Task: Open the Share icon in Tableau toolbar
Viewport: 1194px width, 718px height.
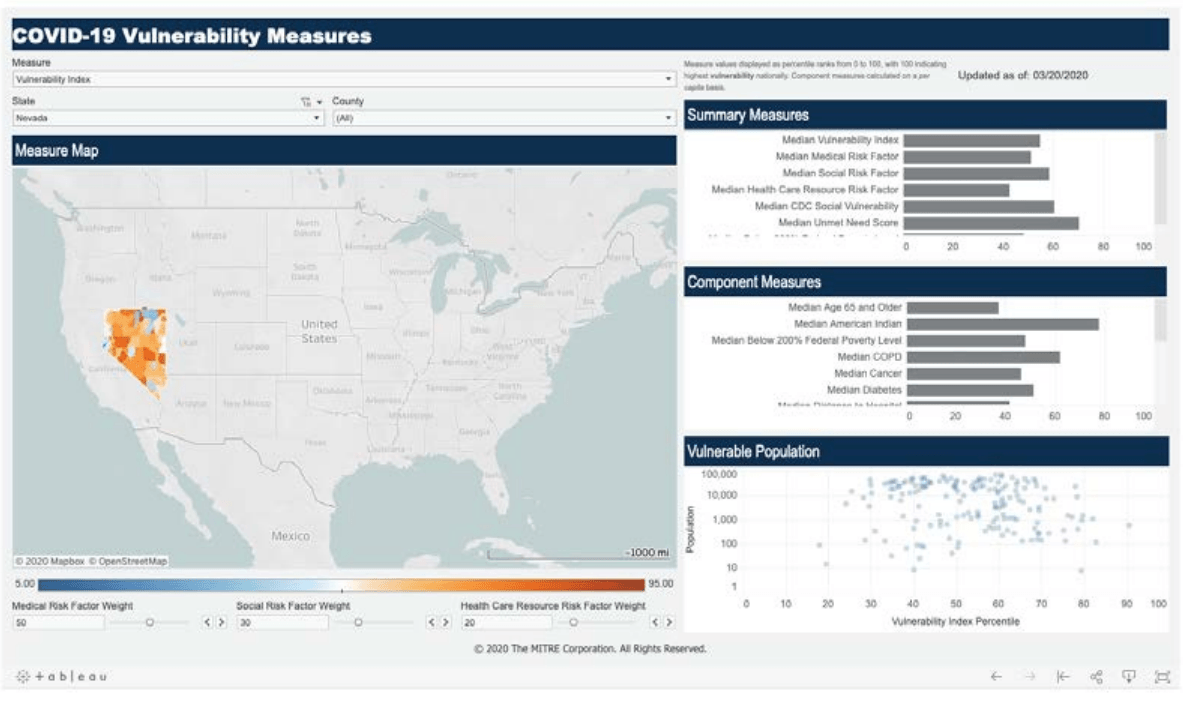Action: 1096,677
